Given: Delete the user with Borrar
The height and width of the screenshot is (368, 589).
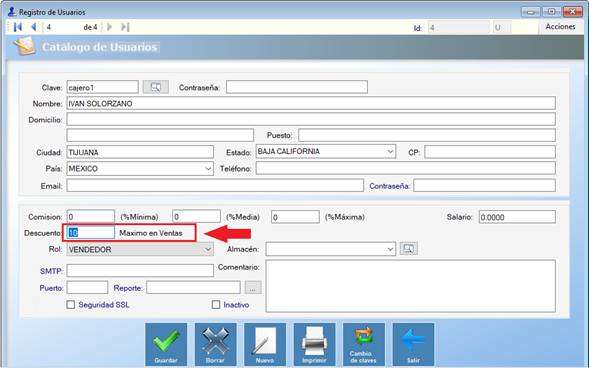Looking at the screenshot, I should (216, 345).
